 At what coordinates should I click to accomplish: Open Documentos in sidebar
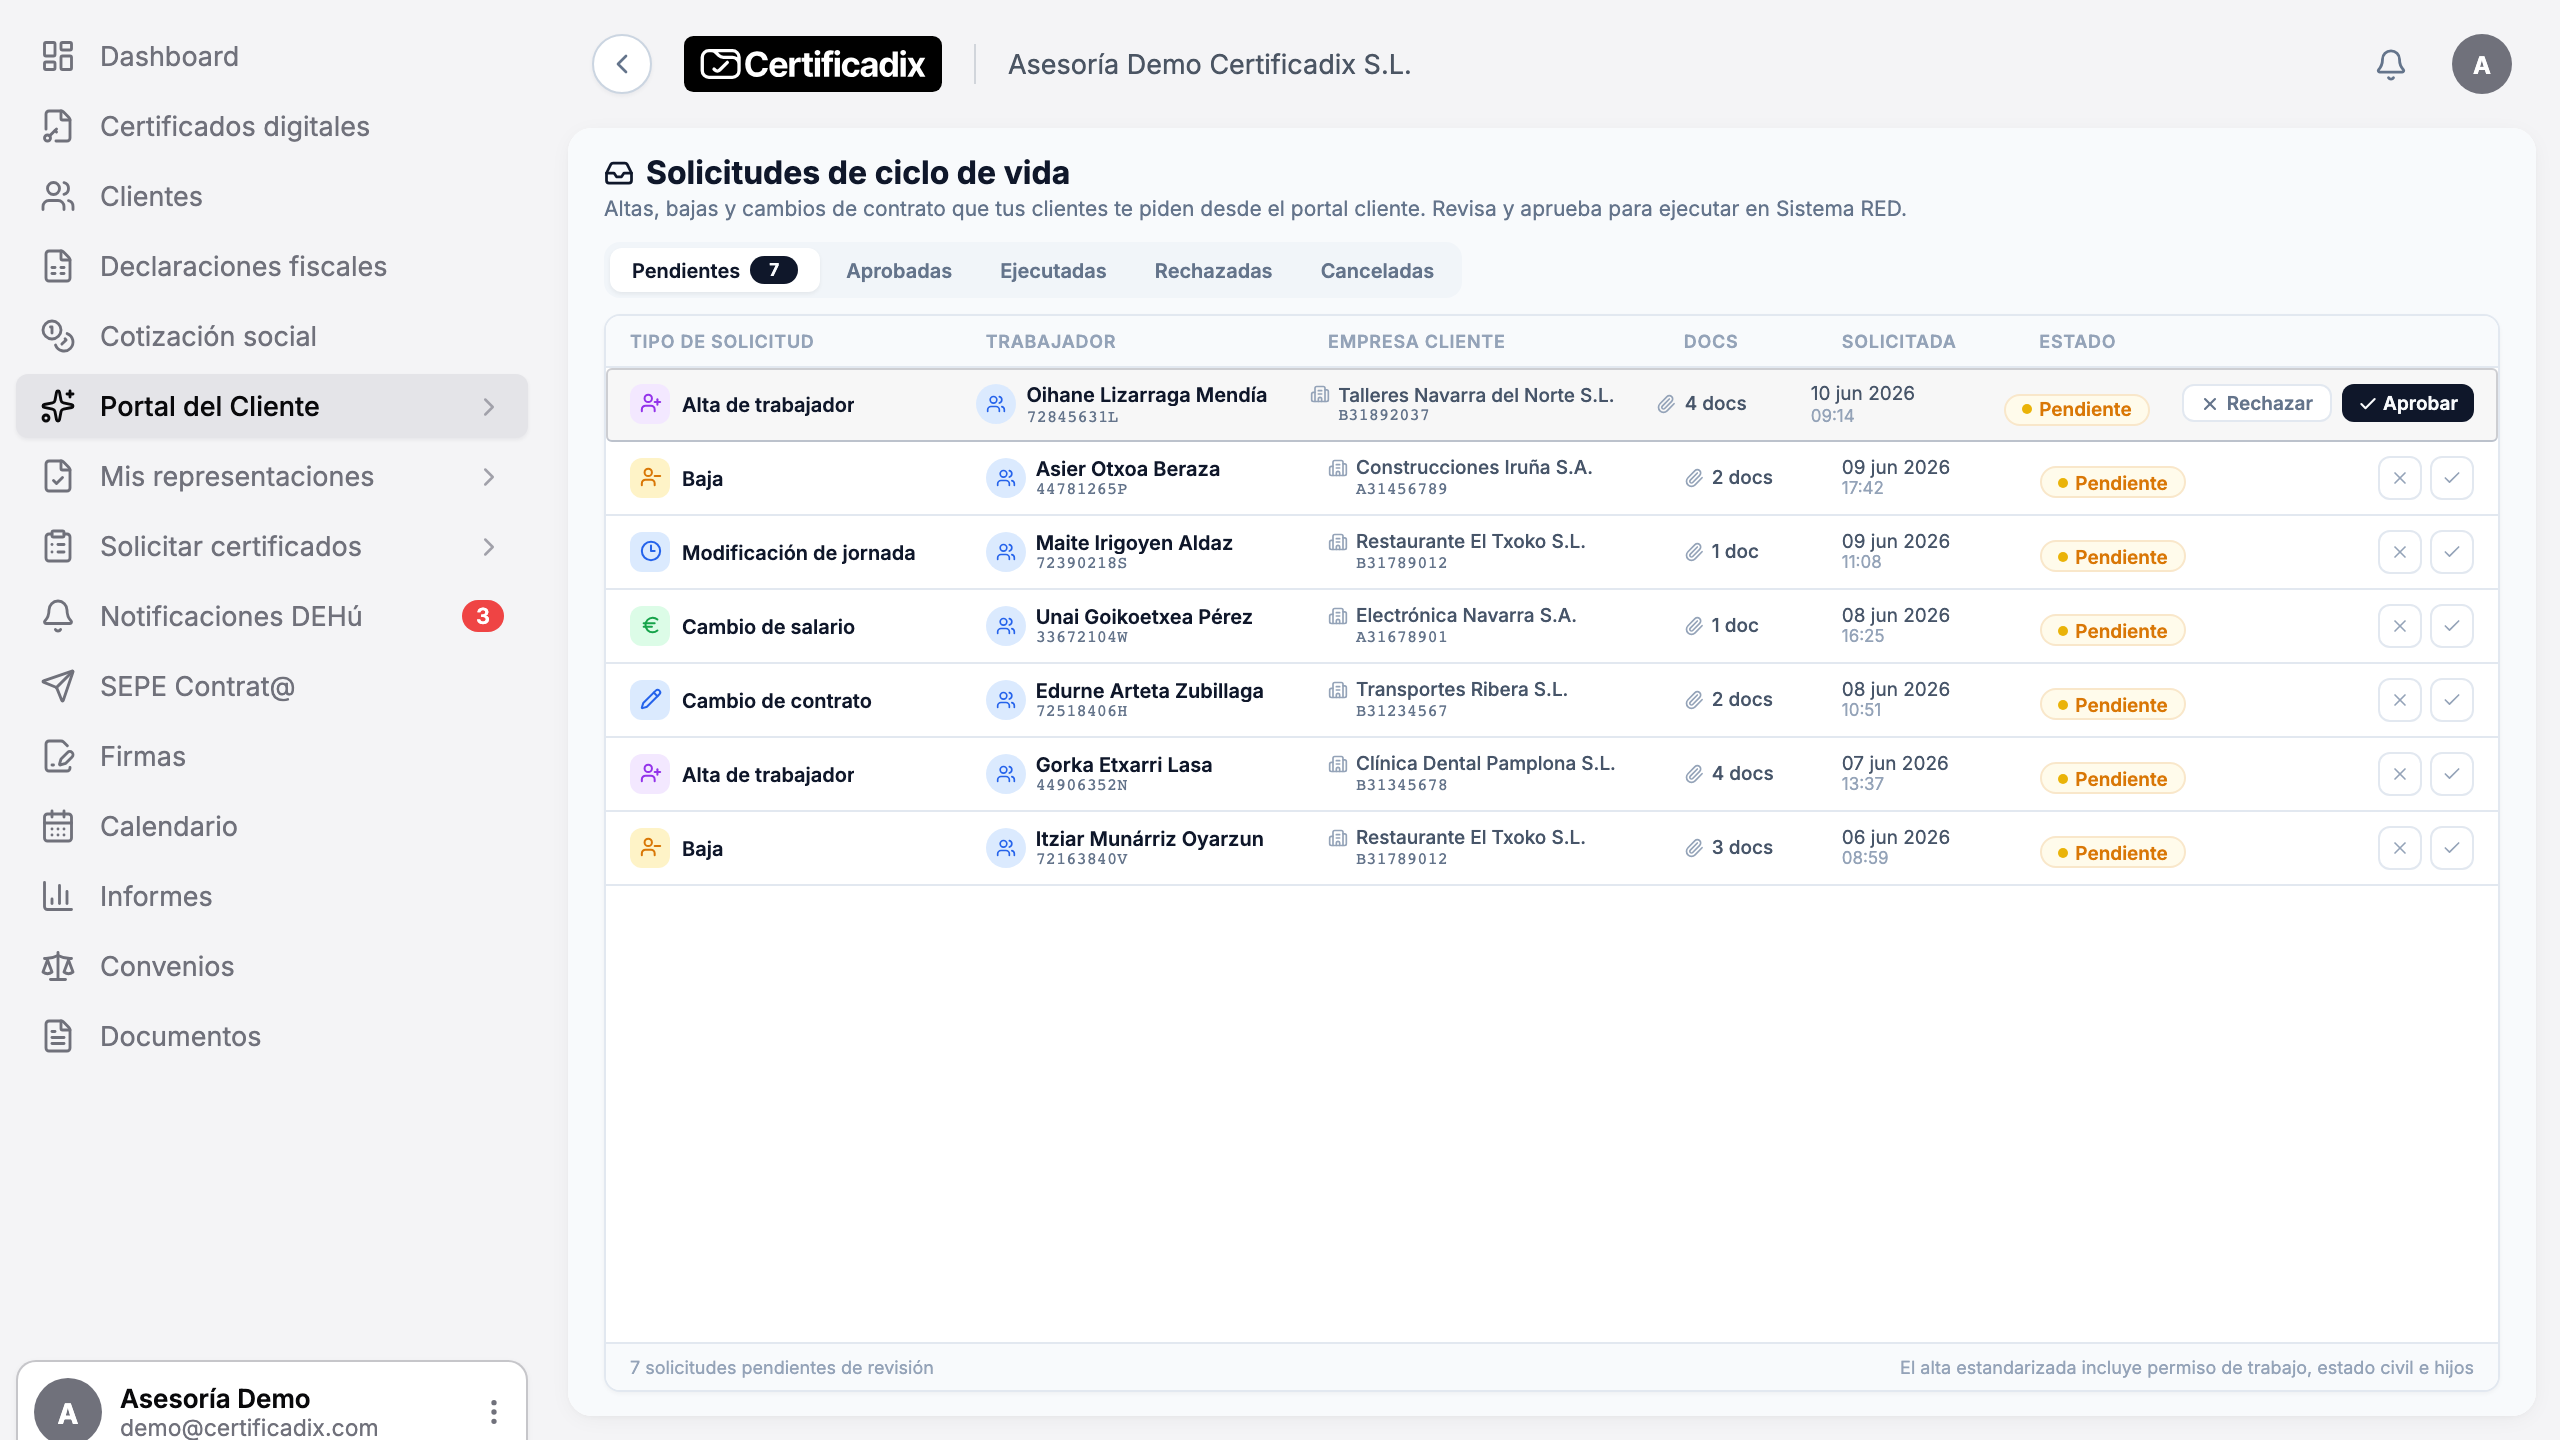pyautogui.click(x=272, y=1036)
